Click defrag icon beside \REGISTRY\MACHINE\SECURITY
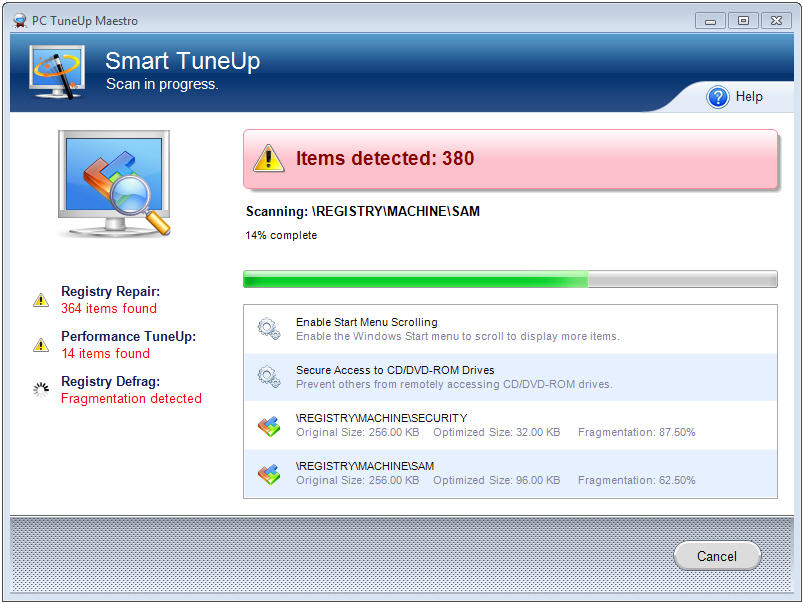This screenshot has width=803, height=603. [x=269, y=426]
